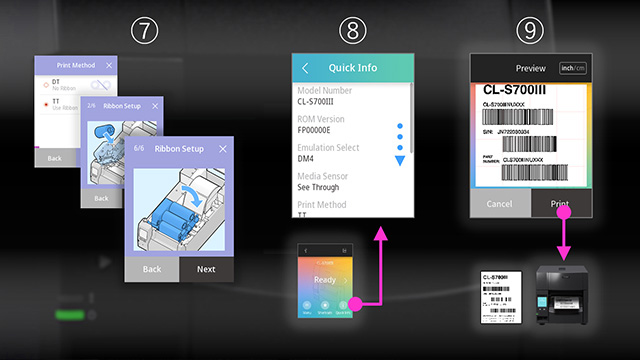This screenshot has width=640, height=360.
Task: Toggle the inch/cm unit switch
Action: click(573, 68)
